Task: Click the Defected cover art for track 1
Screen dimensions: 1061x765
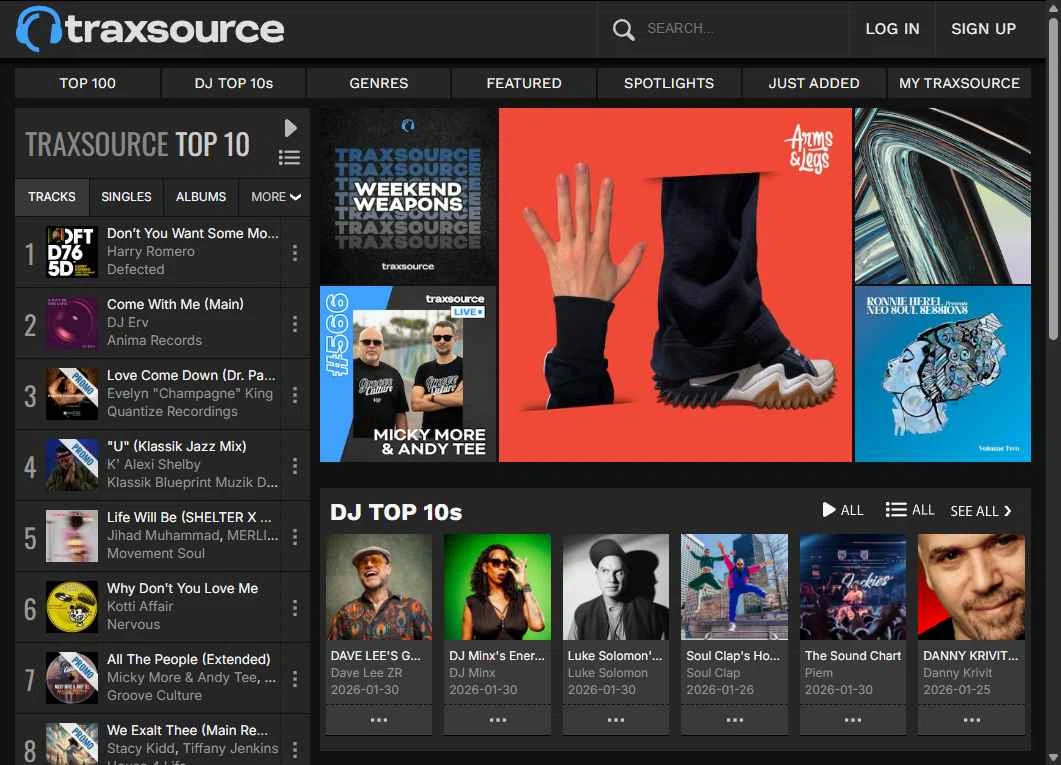Action: (x=72, y=252)
